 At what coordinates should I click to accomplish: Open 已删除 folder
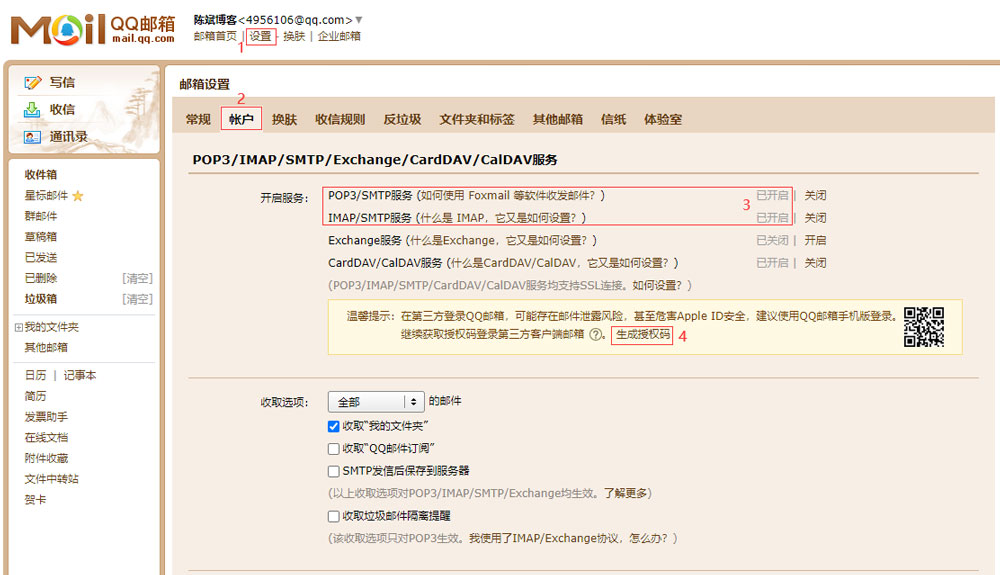point(41,279)
